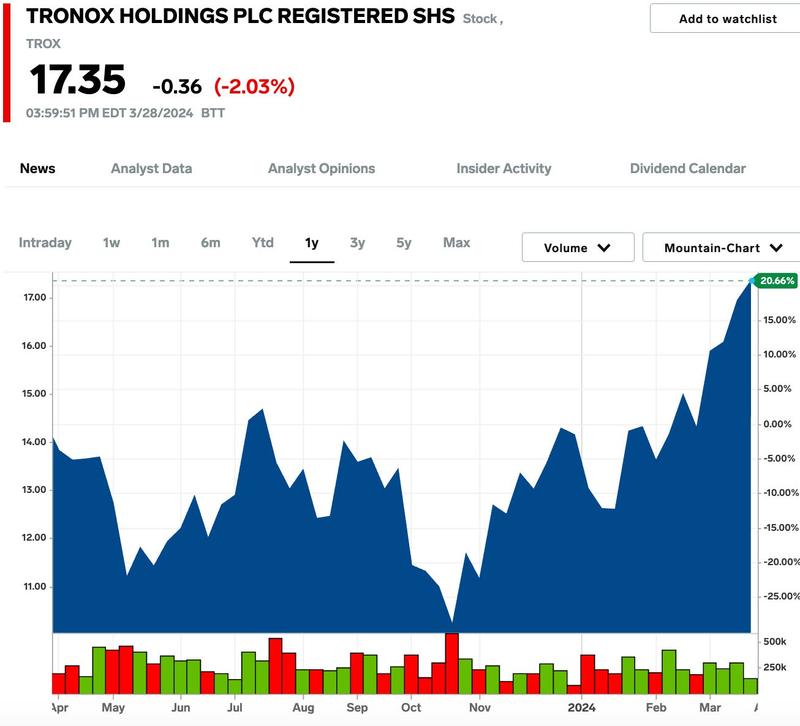The height and width of the screenshot is (726, 800).
Task: Select 3y chart range
Action: (x=357, y=243)
